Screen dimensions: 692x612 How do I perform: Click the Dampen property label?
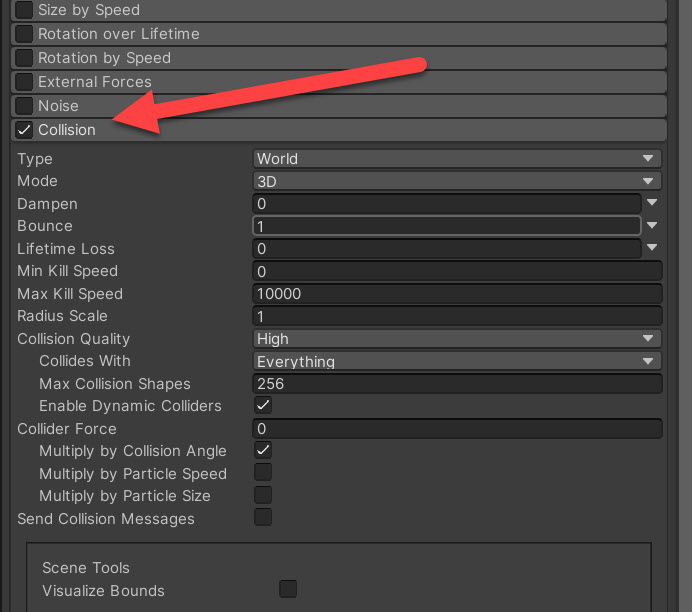click(x=48, y=204)
